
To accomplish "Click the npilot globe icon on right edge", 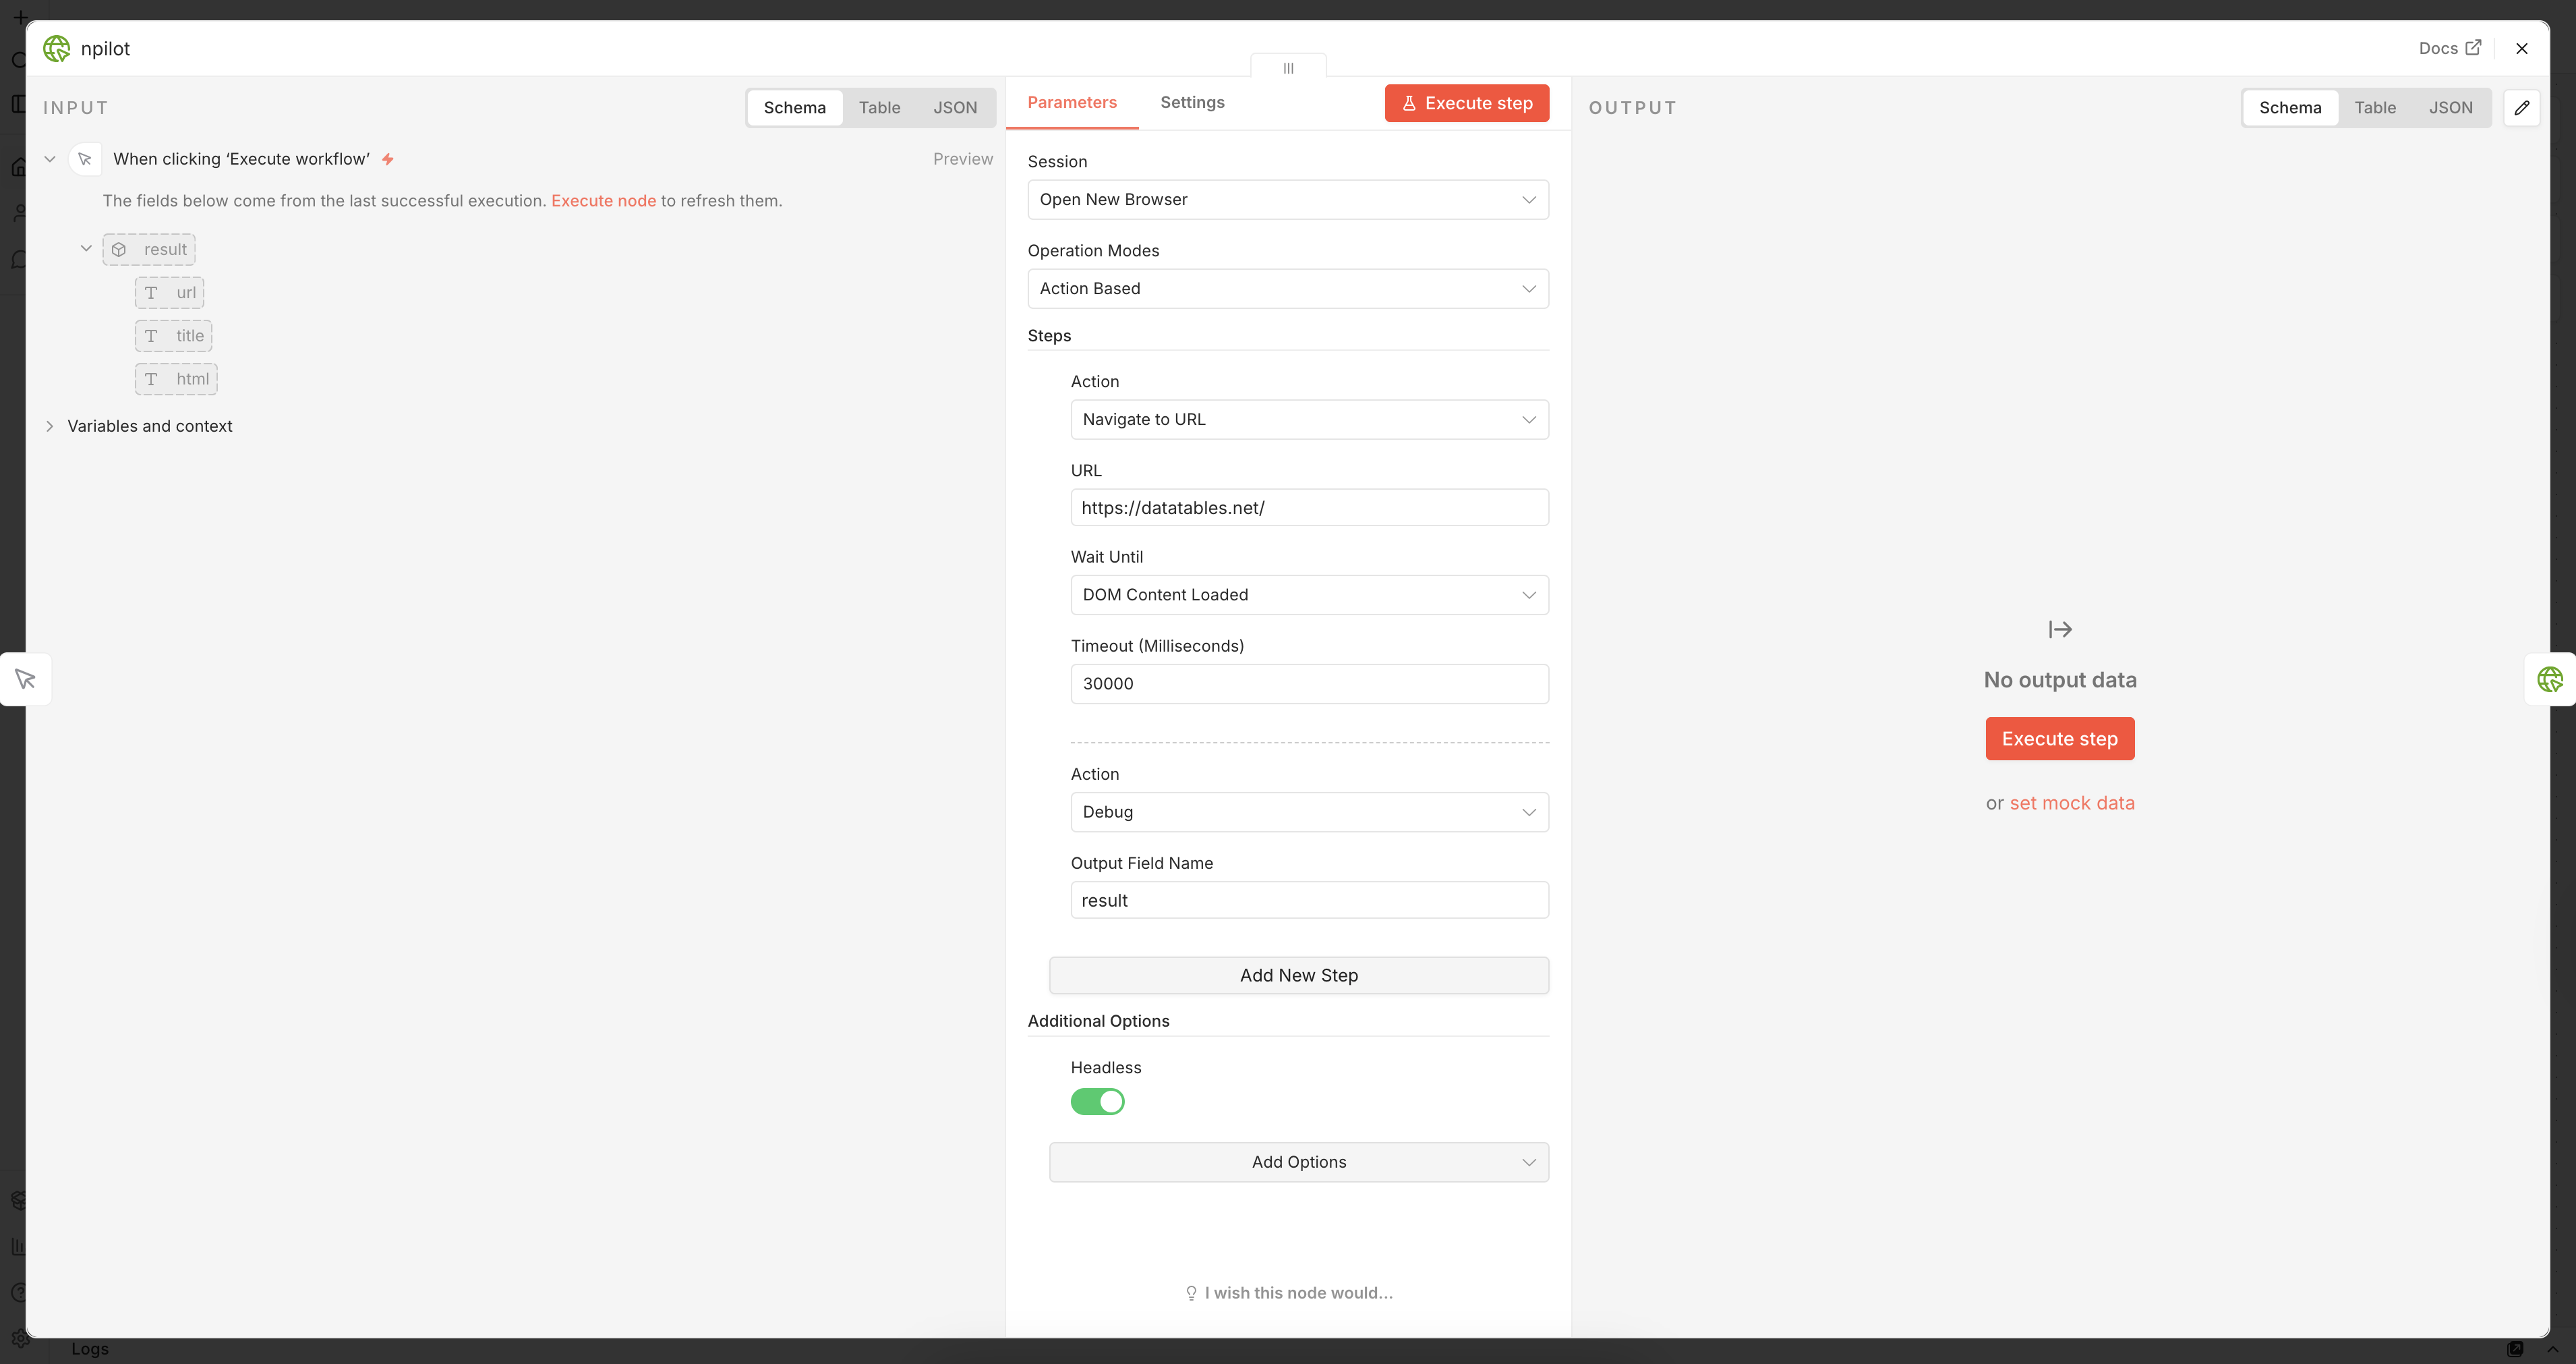I will (2550, 679).
